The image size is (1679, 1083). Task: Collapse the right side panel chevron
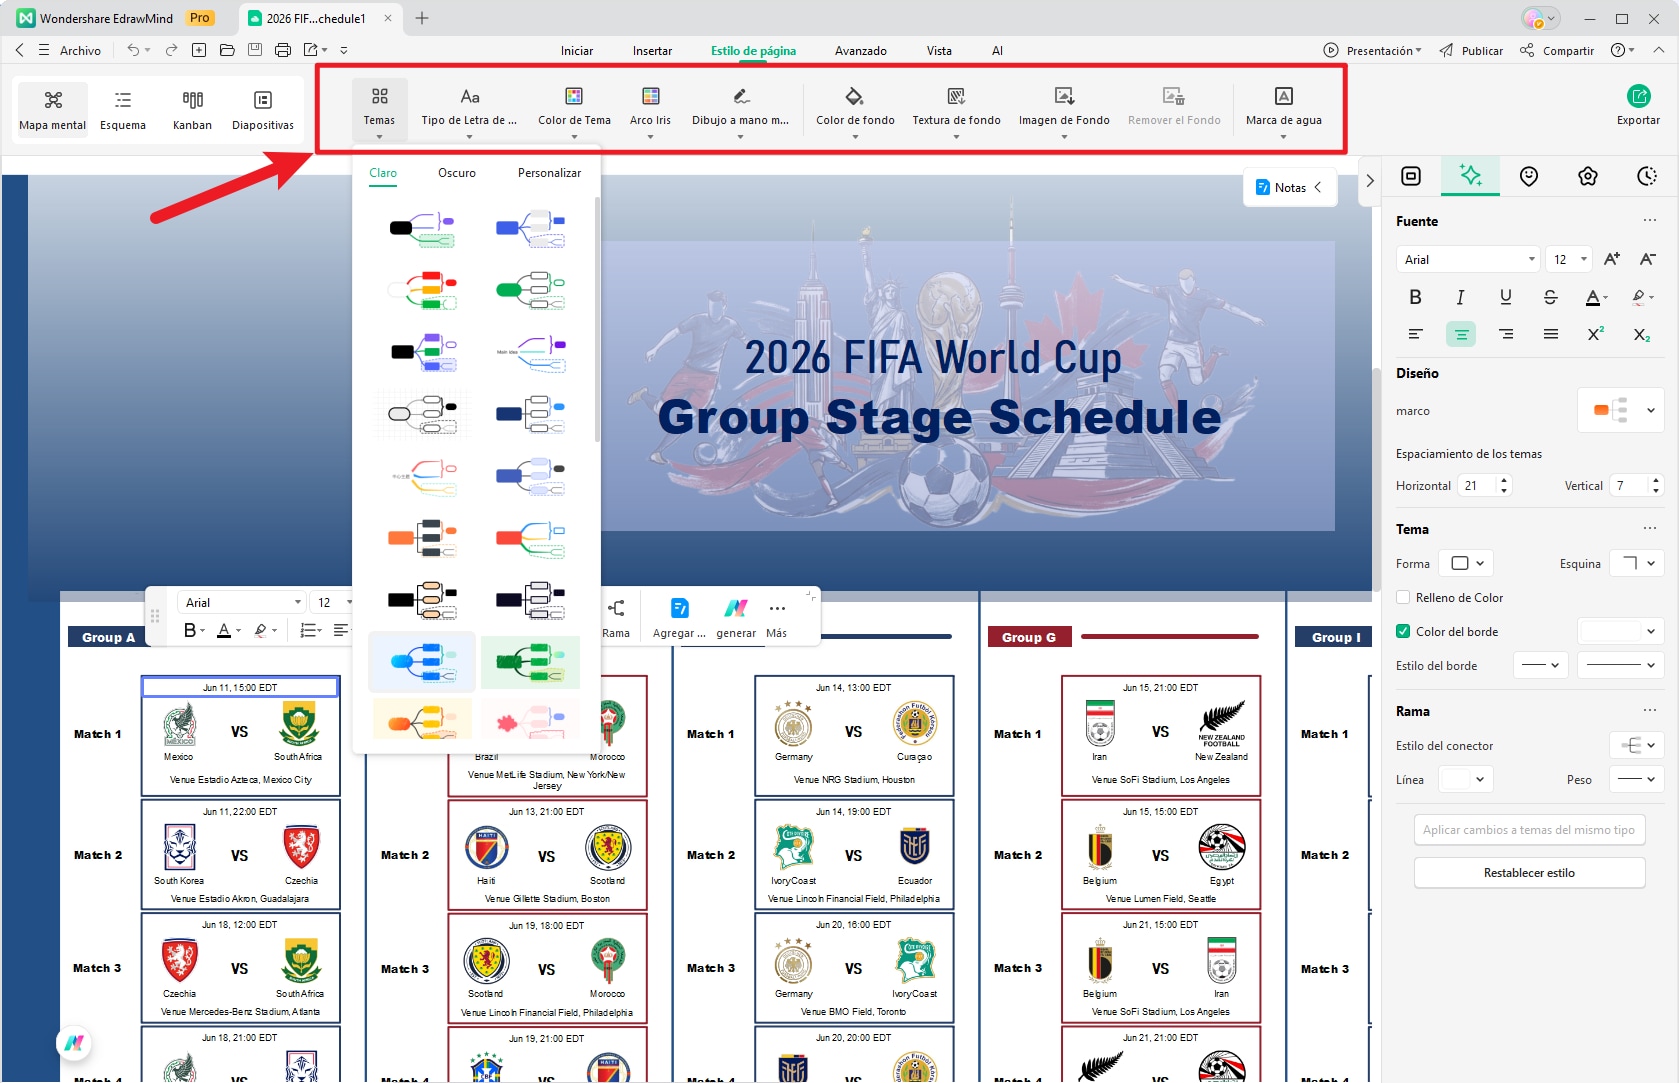1370,180
